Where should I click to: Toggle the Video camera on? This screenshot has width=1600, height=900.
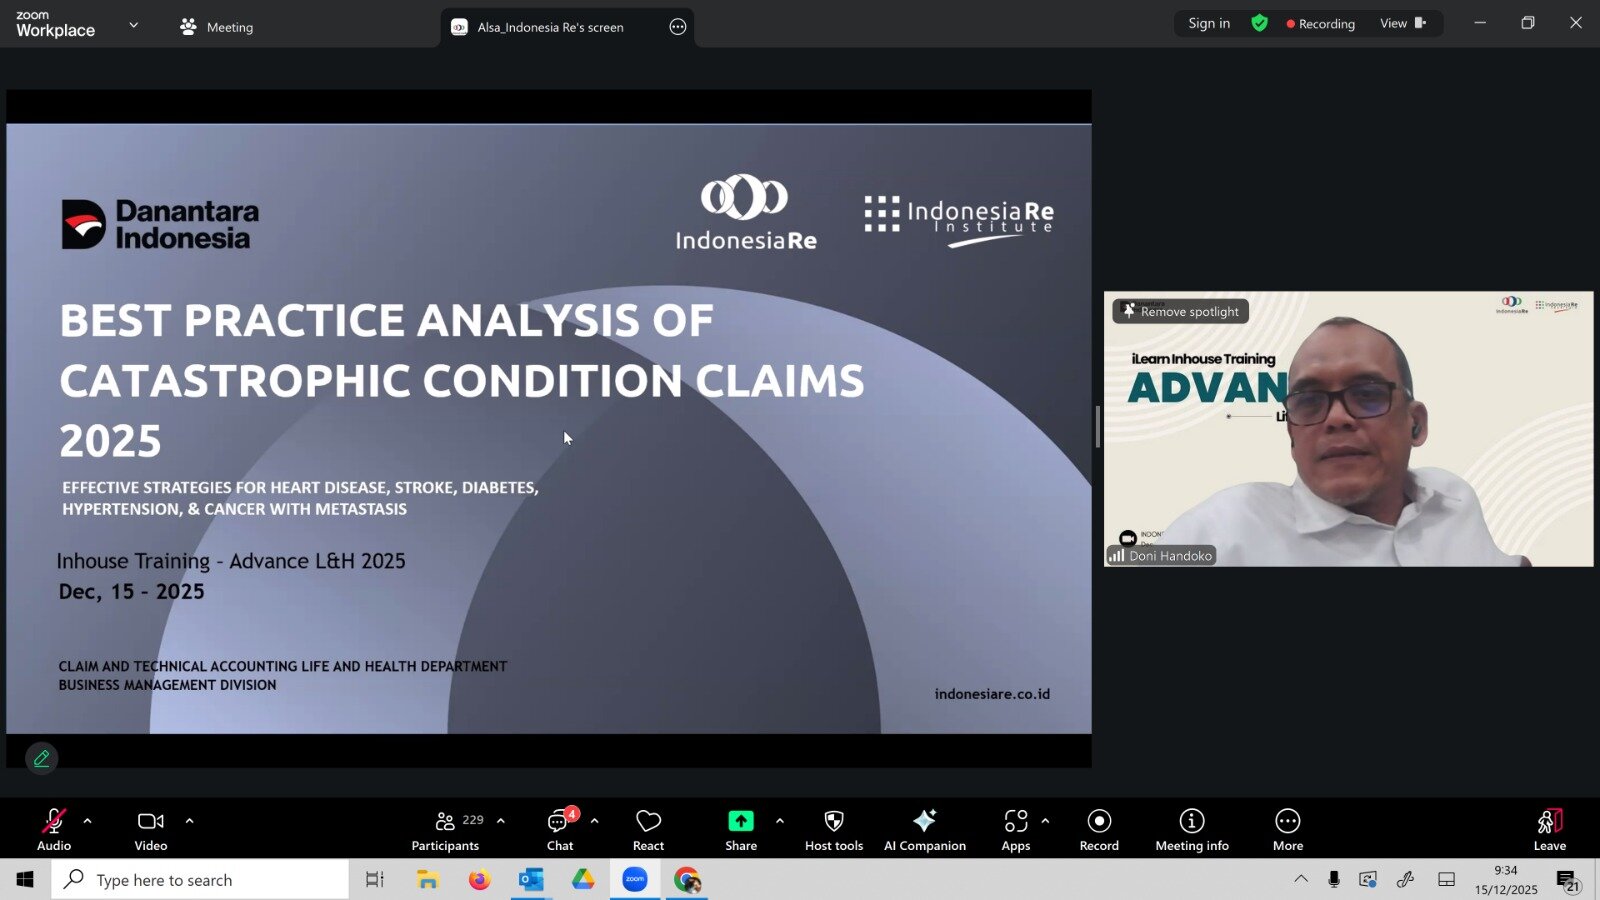click(151, 830)
